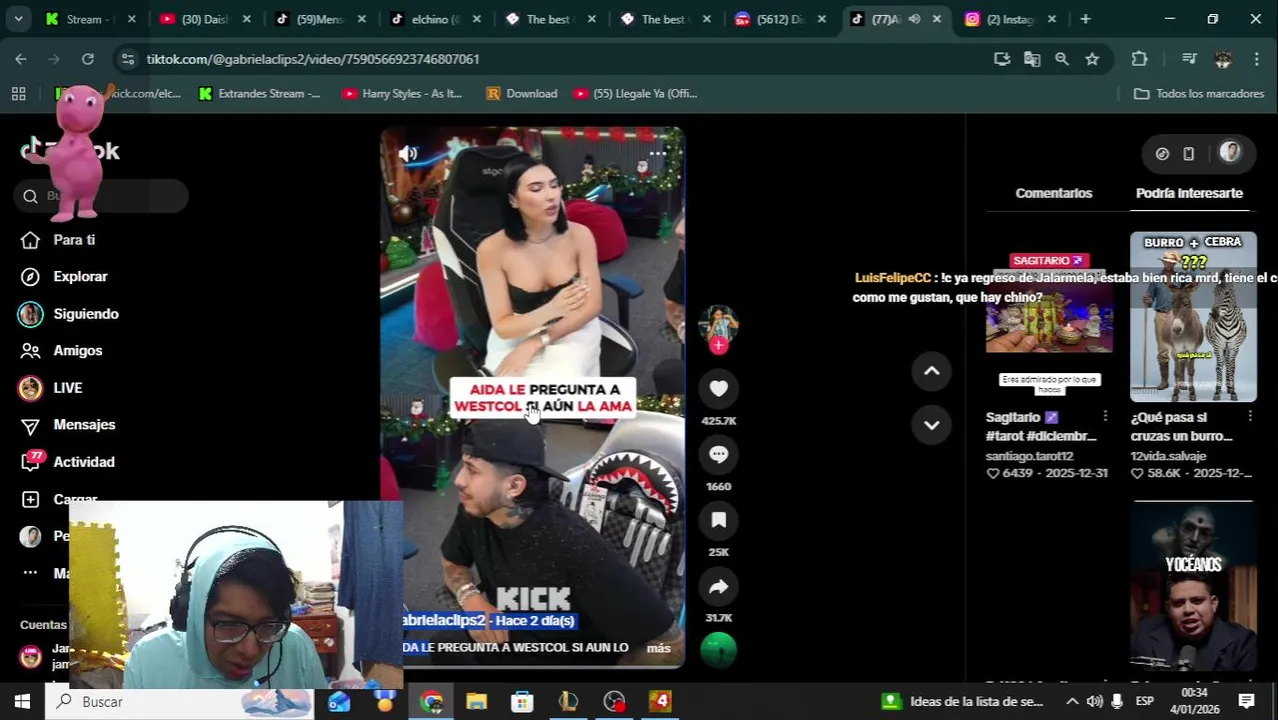Switch to Comentarios tab
The image size is (1278, 720).
click(1053, 193)
